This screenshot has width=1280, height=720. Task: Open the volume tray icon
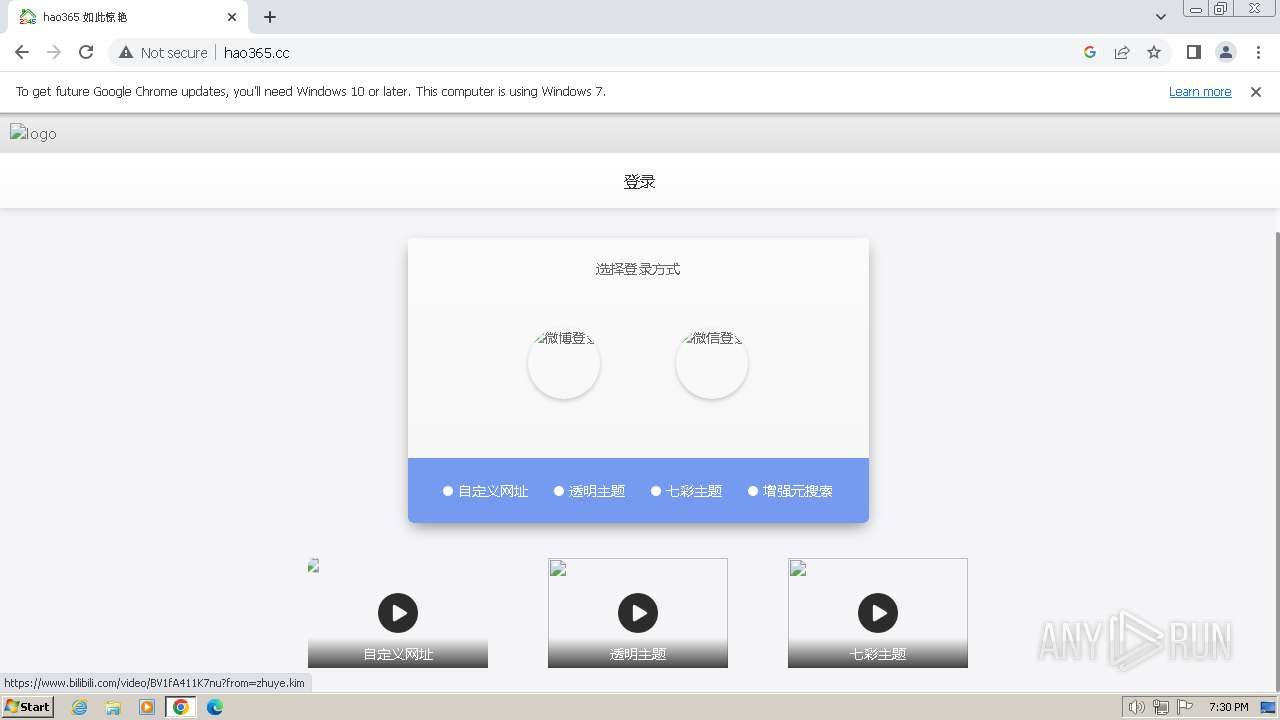(x=1137, y=707)
